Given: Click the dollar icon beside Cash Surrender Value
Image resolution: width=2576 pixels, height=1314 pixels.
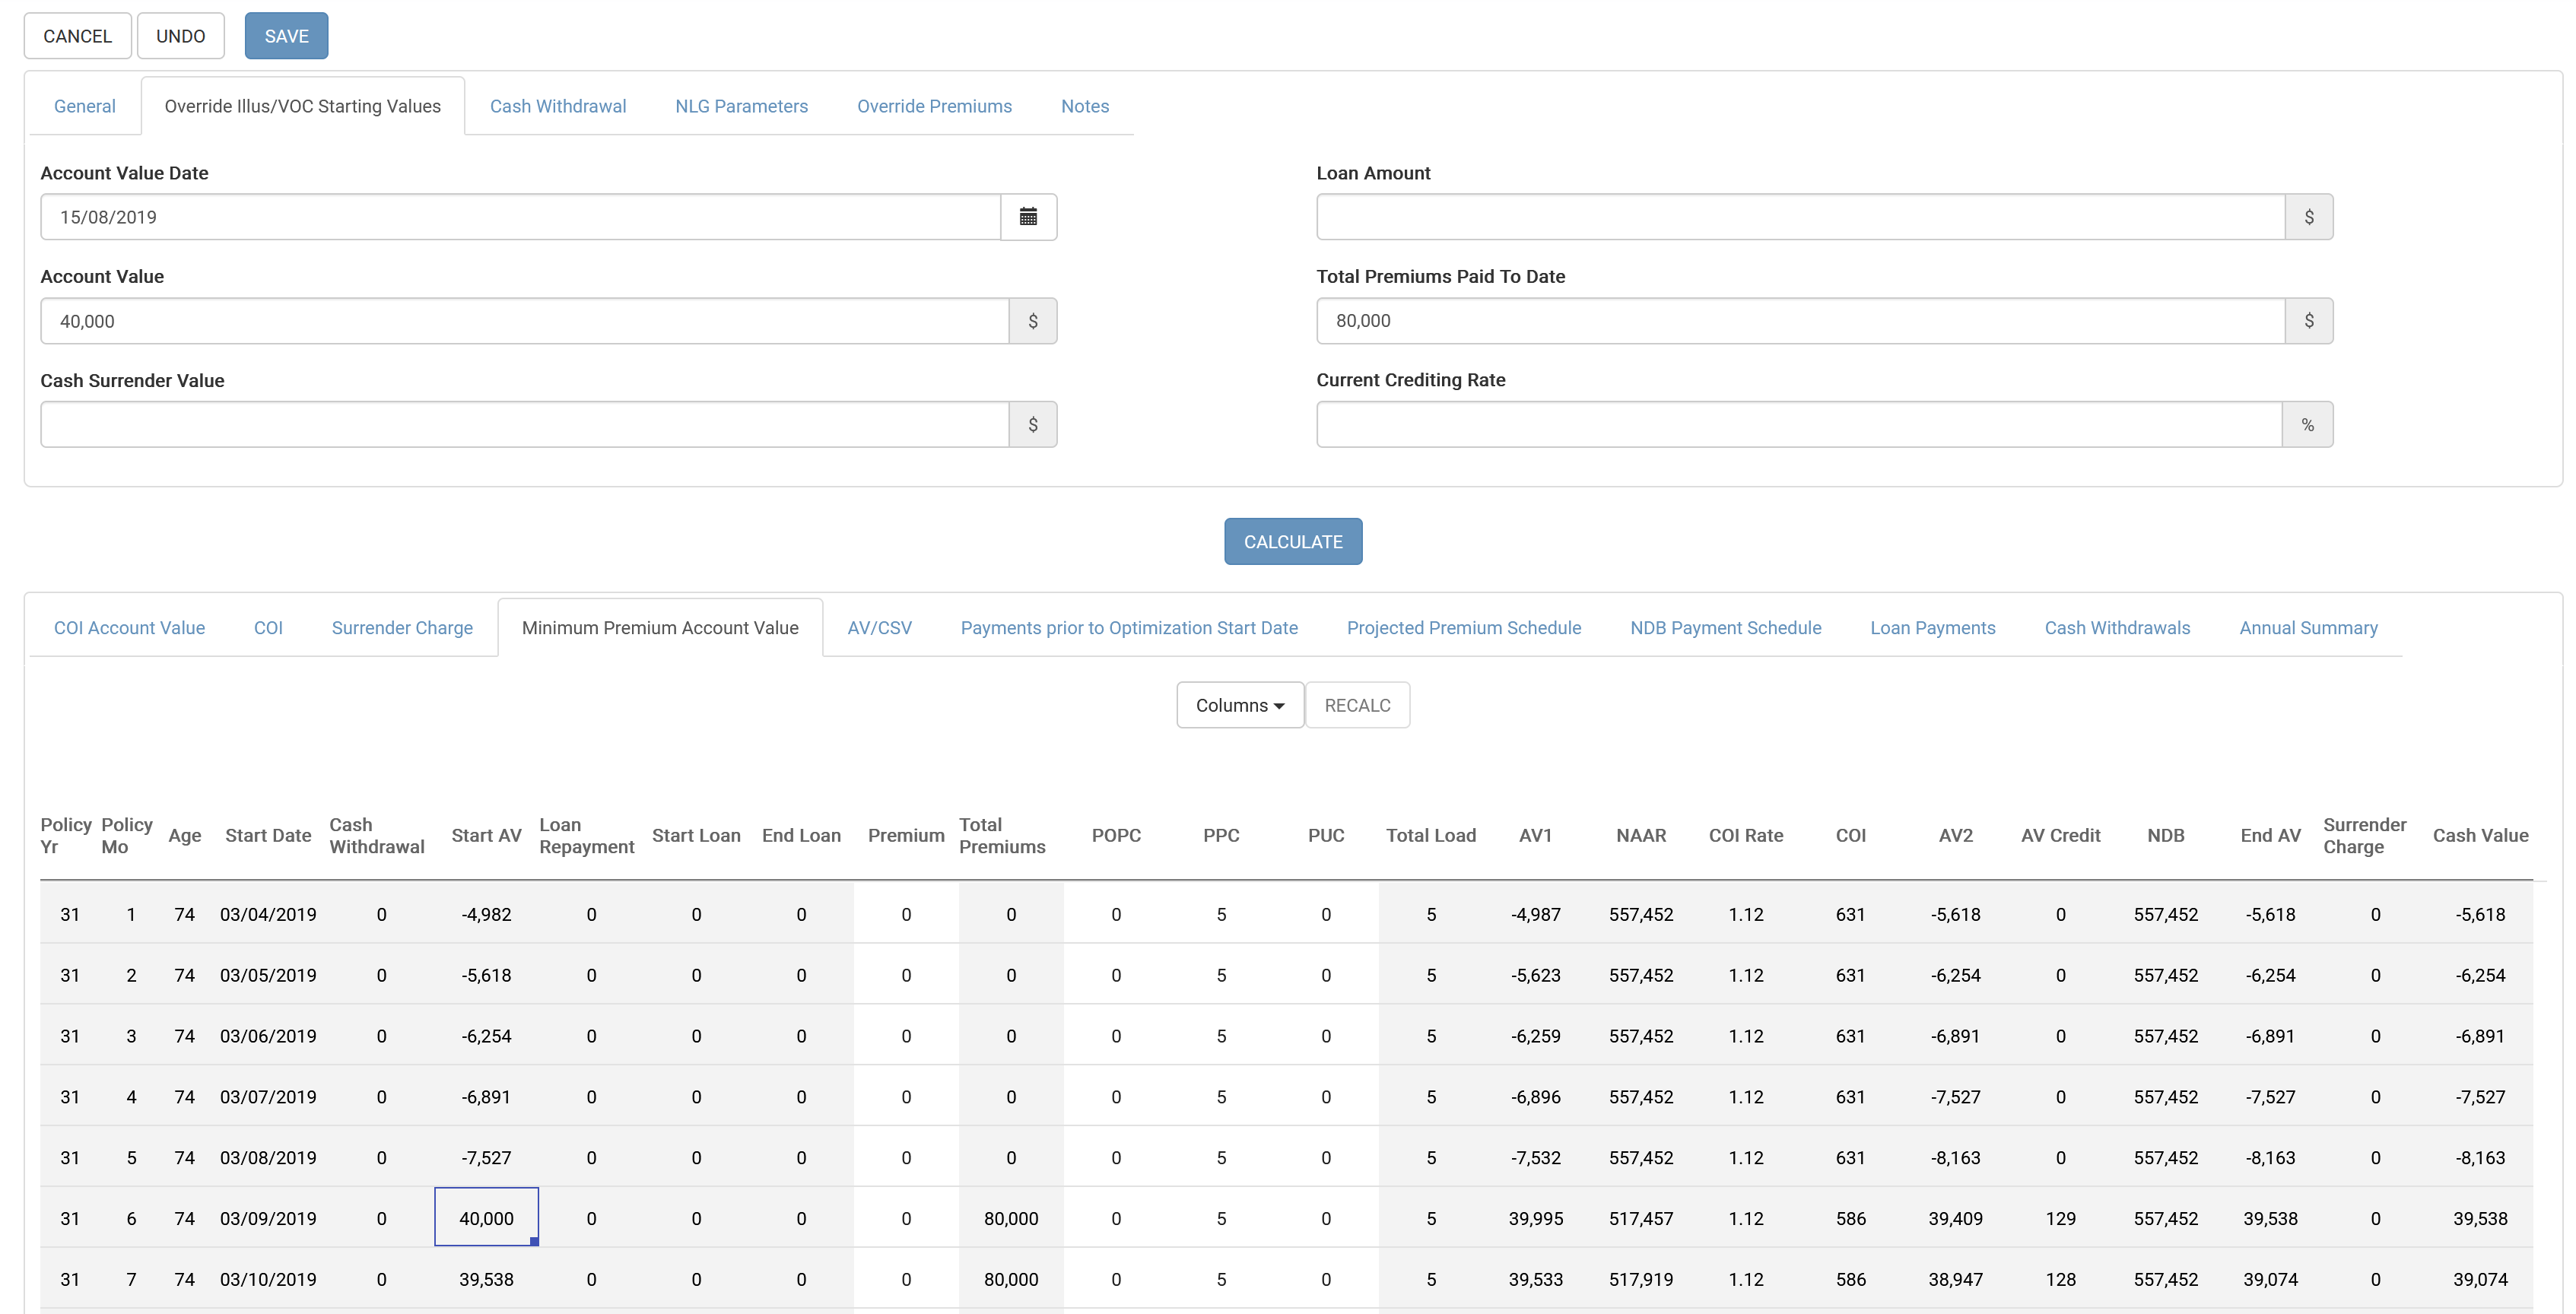Looking at the screenshot, I should point(1032,425).
